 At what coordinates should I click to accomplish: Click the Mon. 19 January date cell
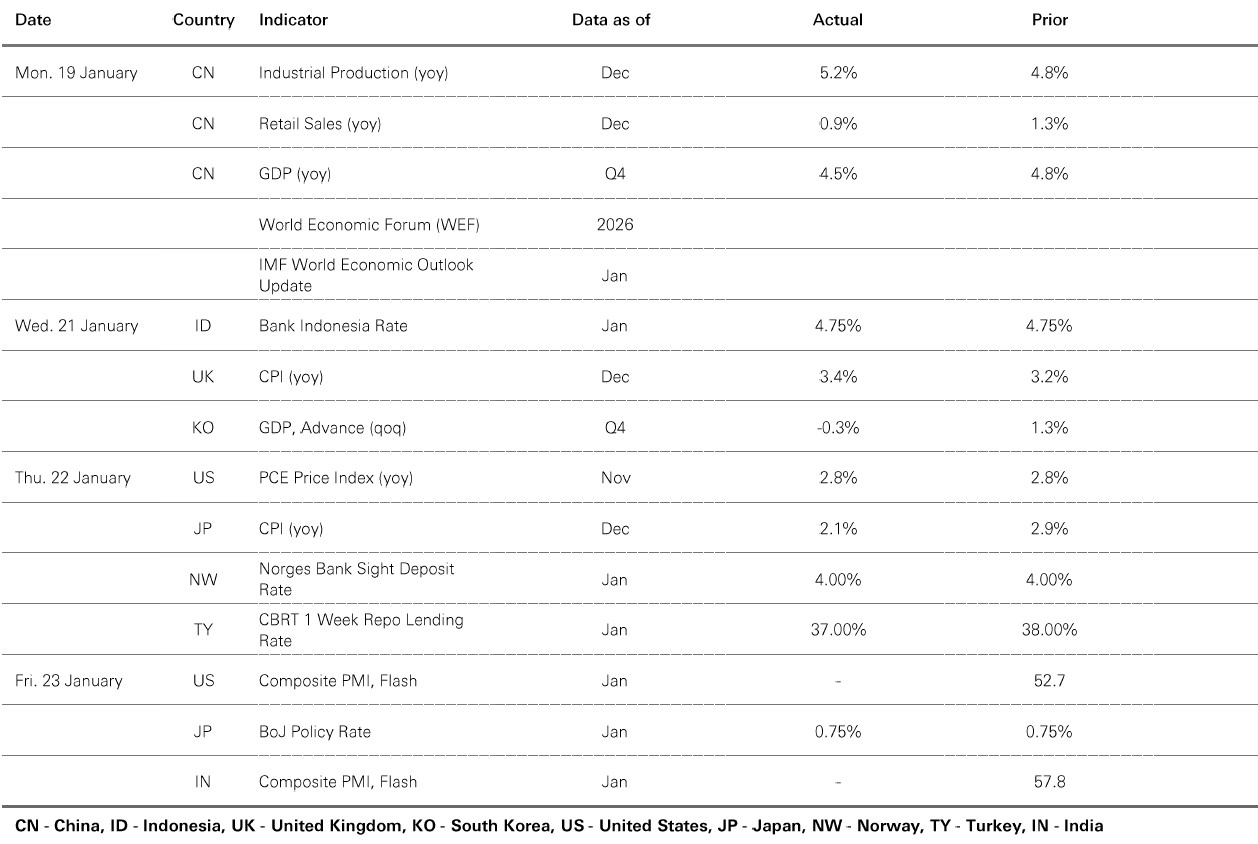coord(76,73)
